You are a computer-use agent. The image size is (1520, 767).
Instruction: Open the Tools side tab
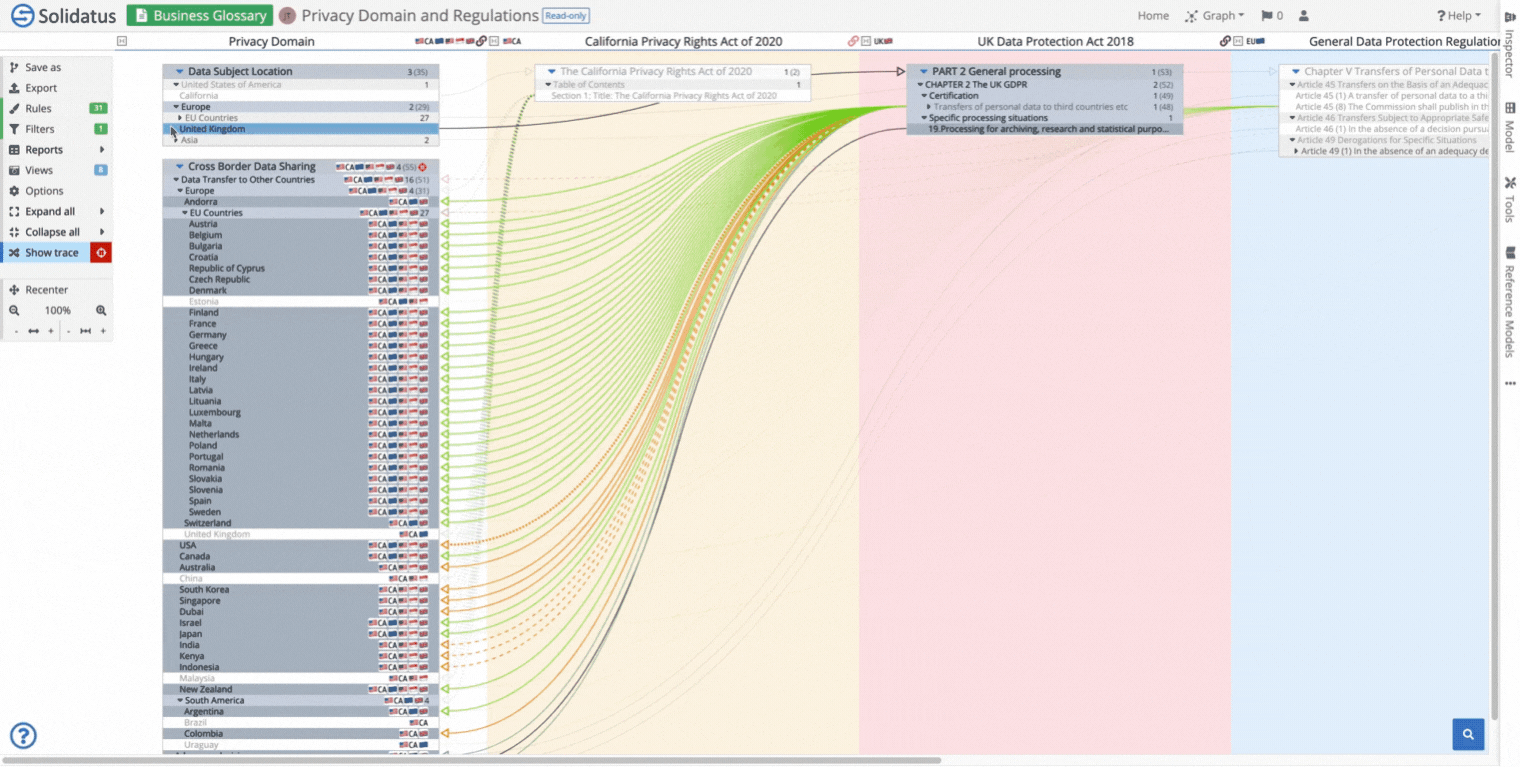click(x=1509, y=200)
